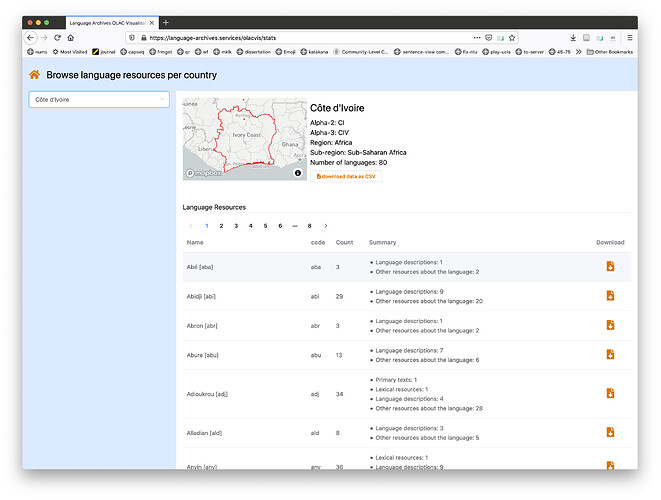The image size is (661, 500).
Task: Go to page 2 of language resources
Action: click(x=221, y=226)
